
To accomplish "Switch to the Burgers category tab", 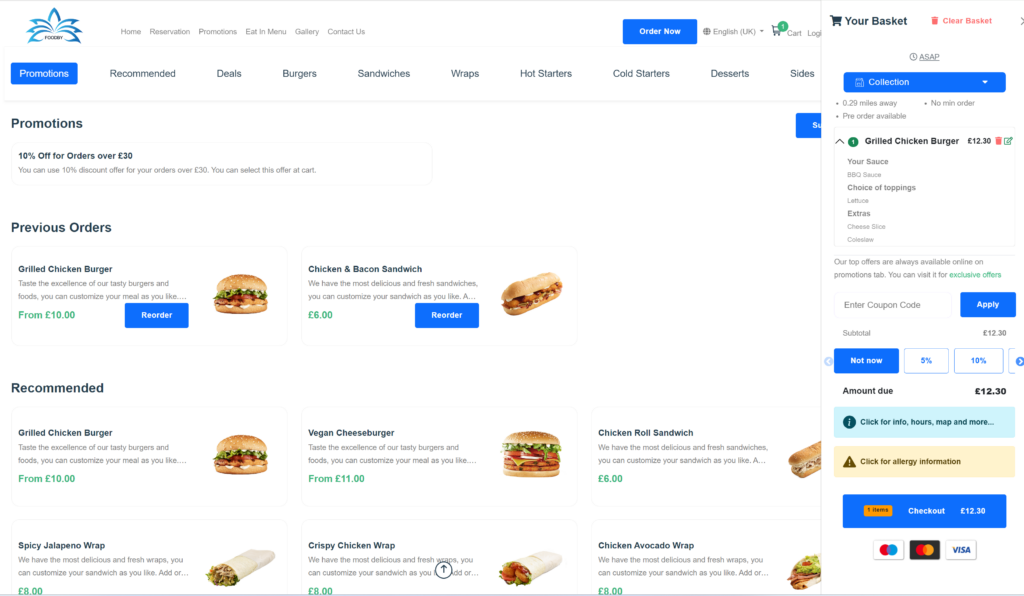I will (x=299, y=73).
